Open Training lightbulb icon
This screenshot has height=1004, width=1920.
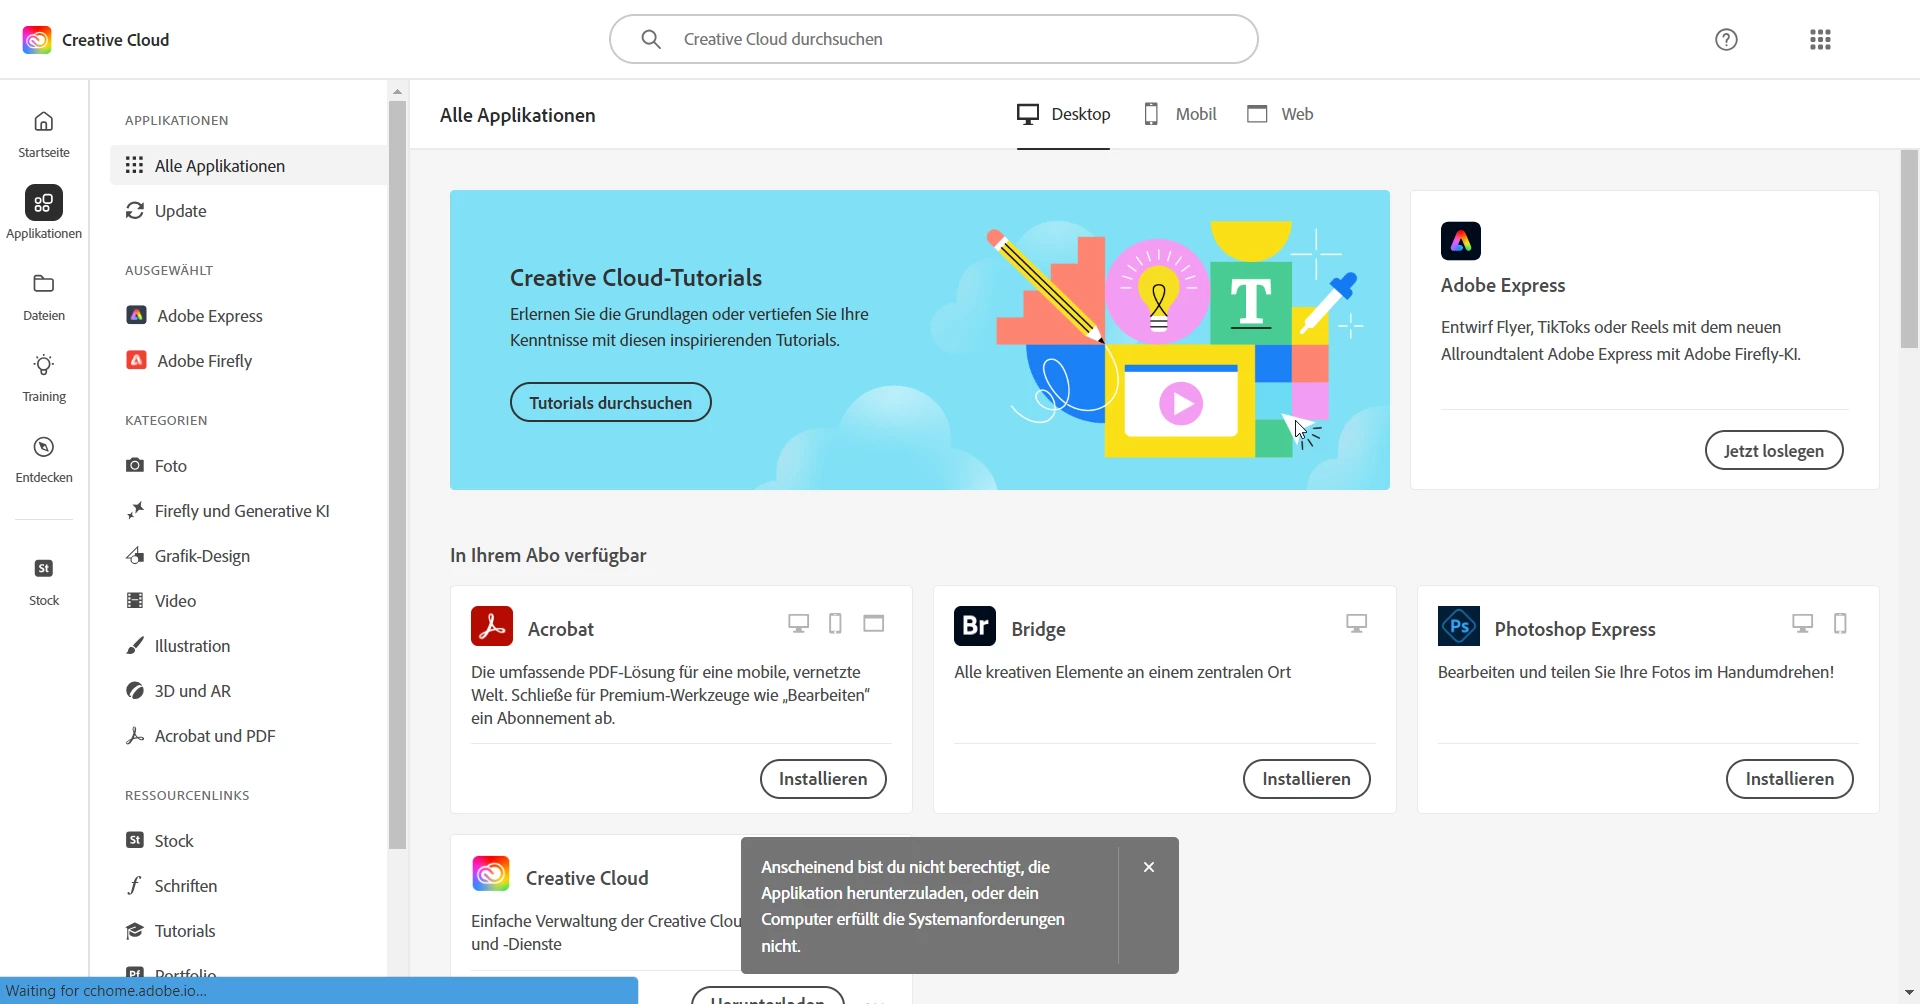pos(44,365)
